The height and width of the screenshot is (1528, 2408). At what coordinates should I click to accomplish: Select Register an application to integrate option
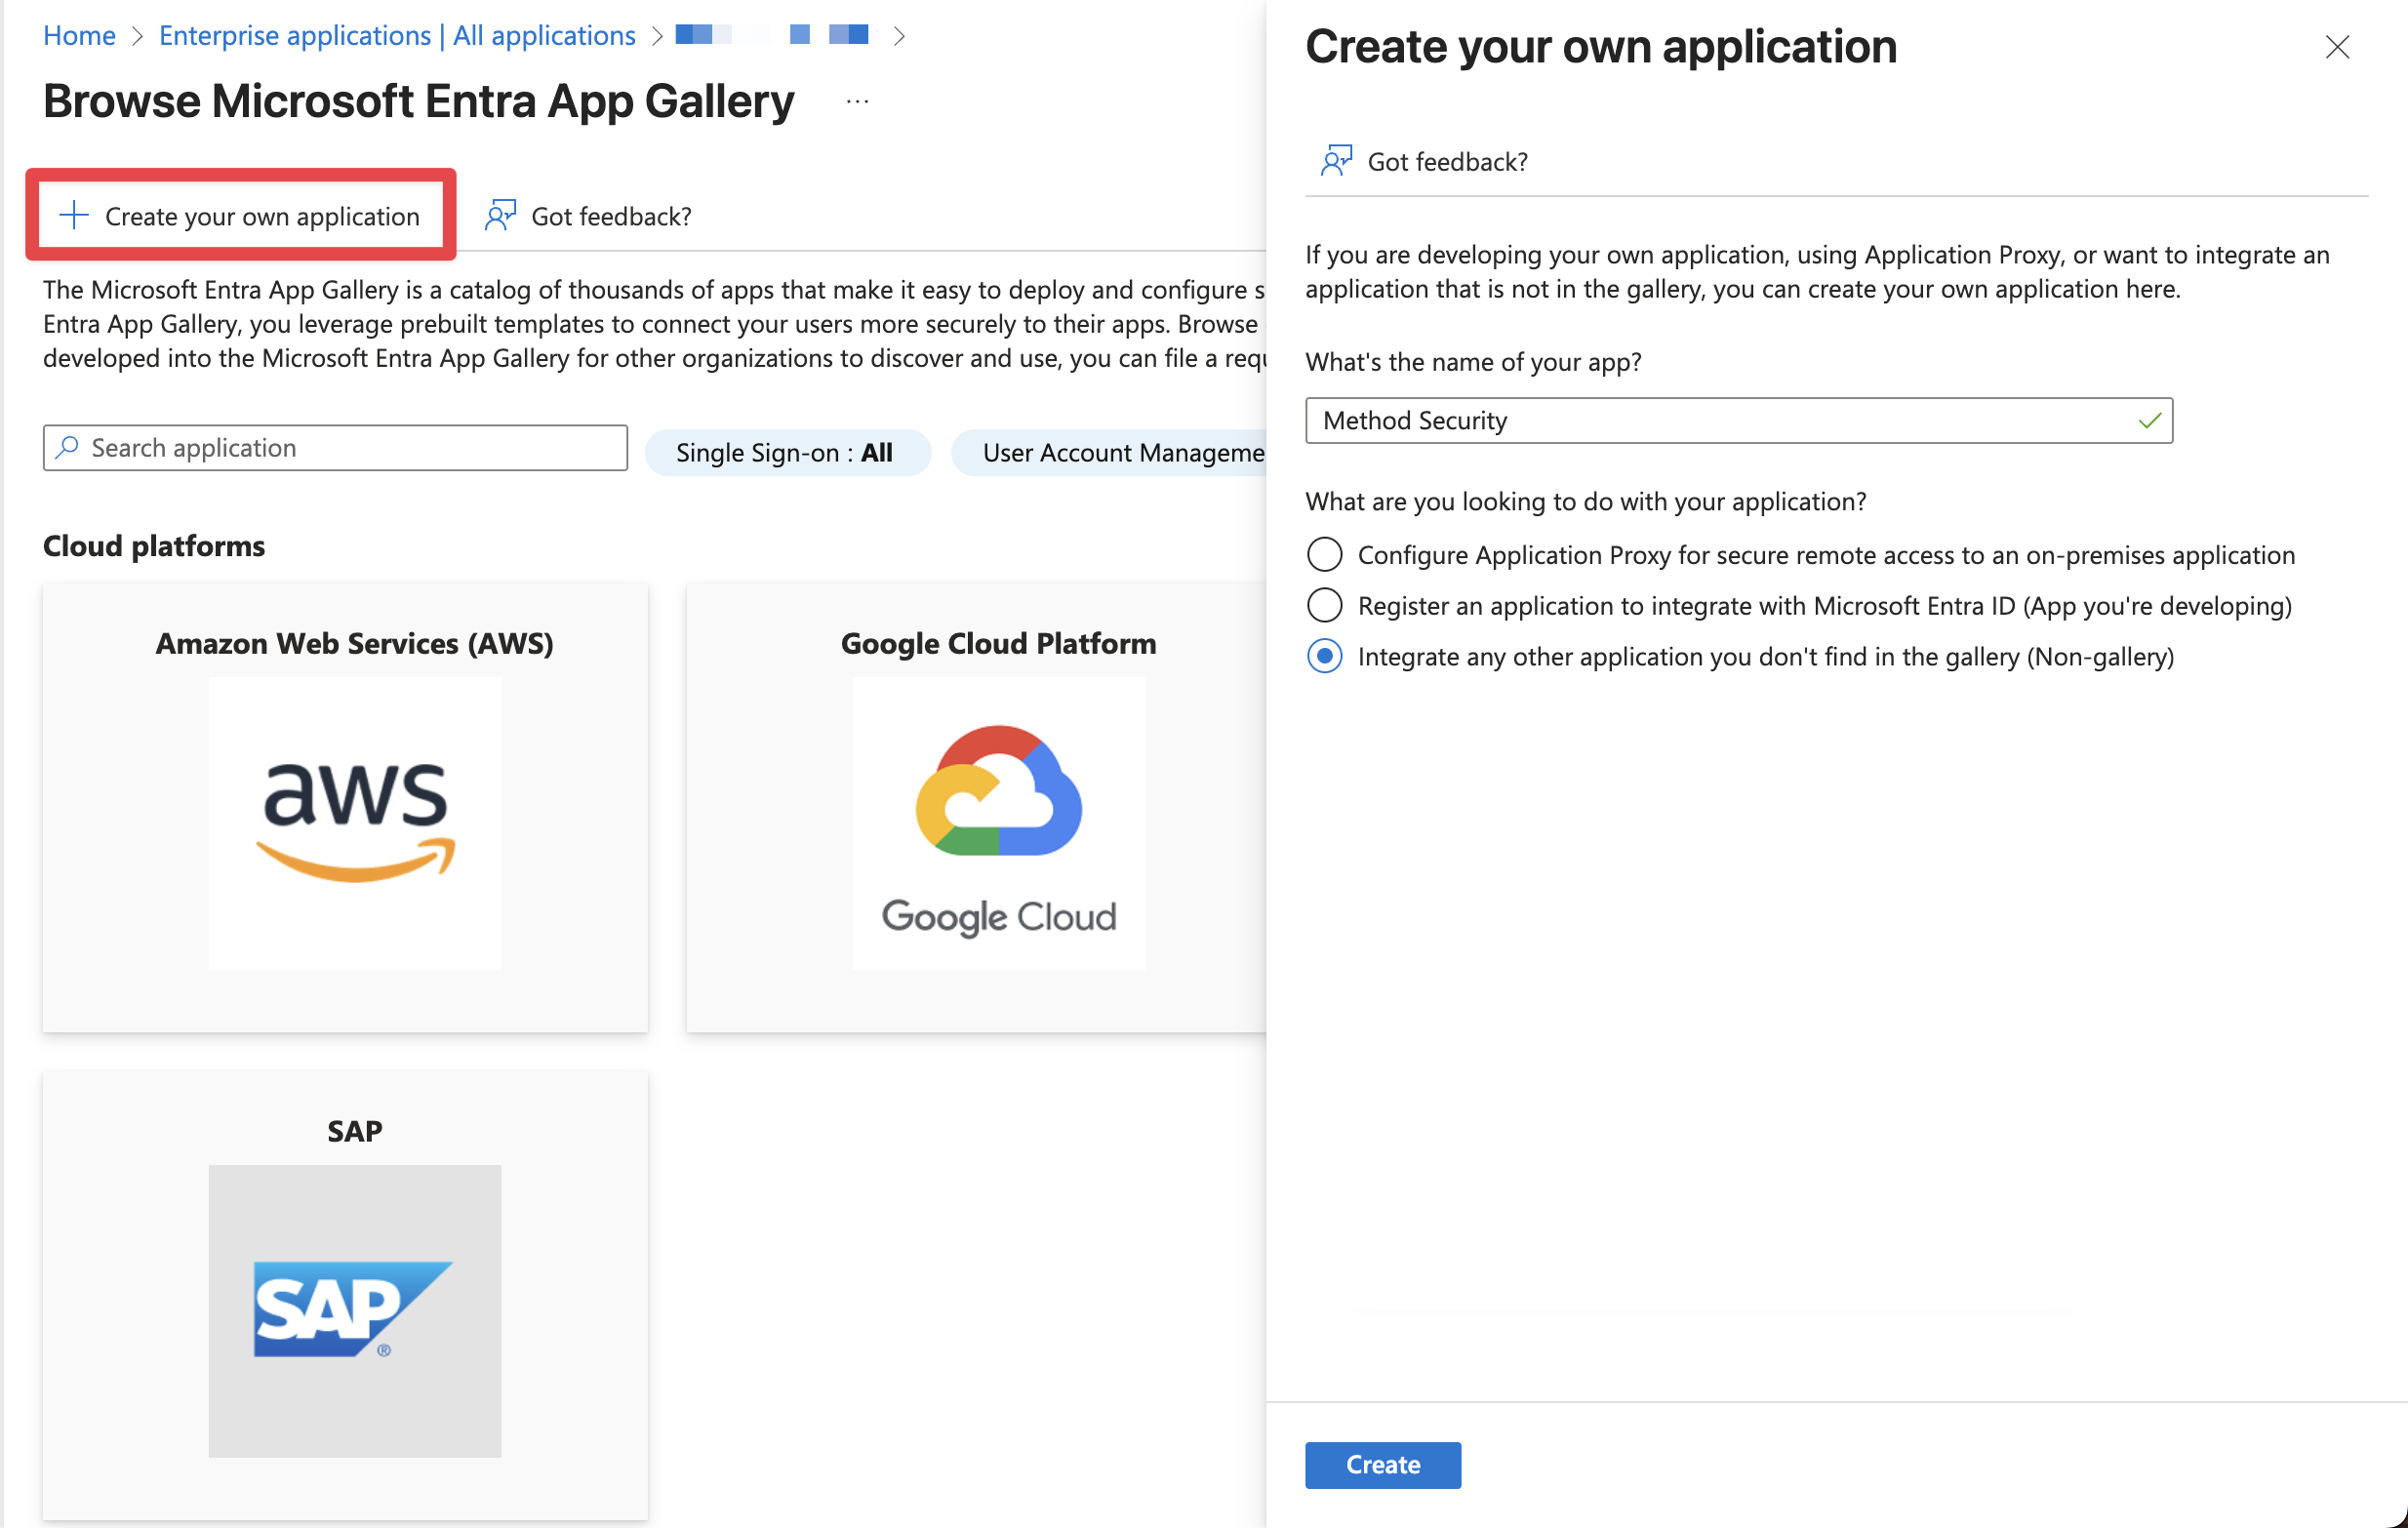pos(1325,605)
